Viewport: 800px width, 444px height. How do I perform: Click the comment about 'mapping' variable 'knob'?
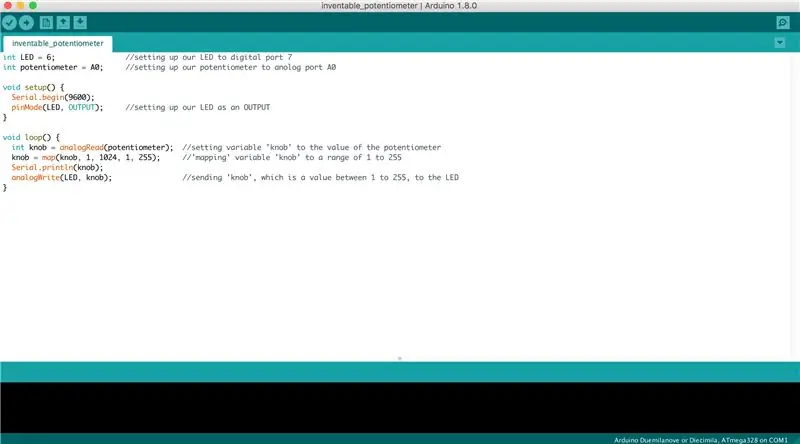click(292, 157)
